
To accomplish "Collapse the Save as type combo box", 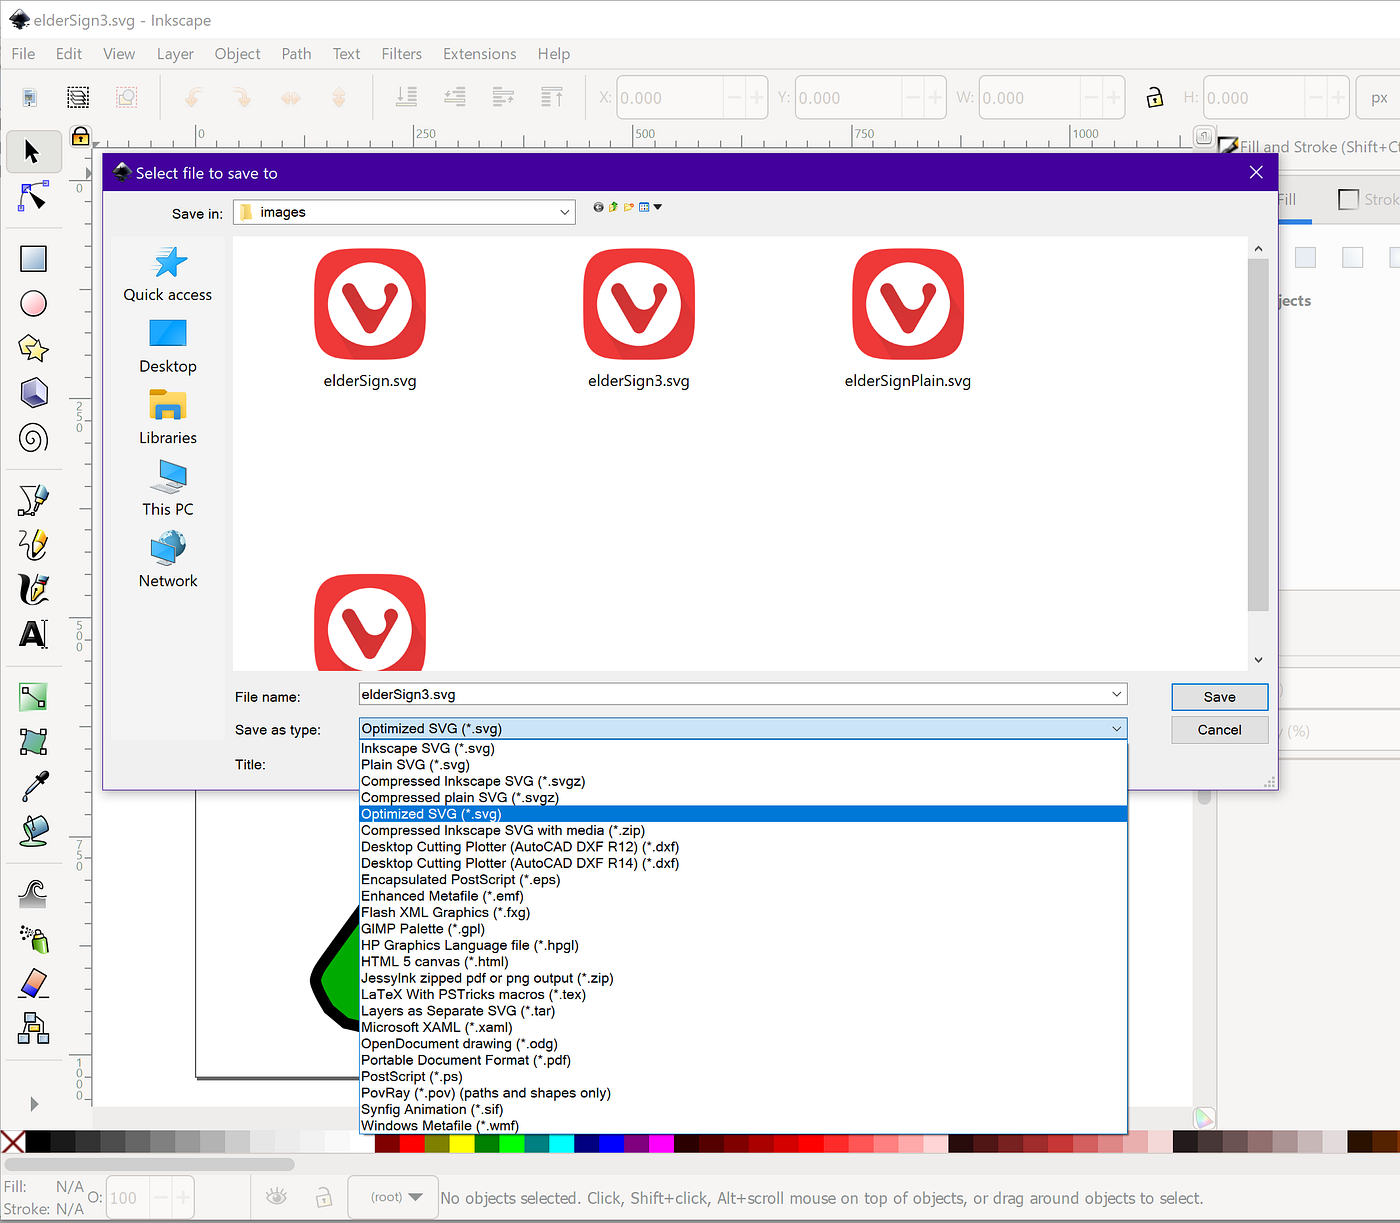I will (x=1117, y=729).
